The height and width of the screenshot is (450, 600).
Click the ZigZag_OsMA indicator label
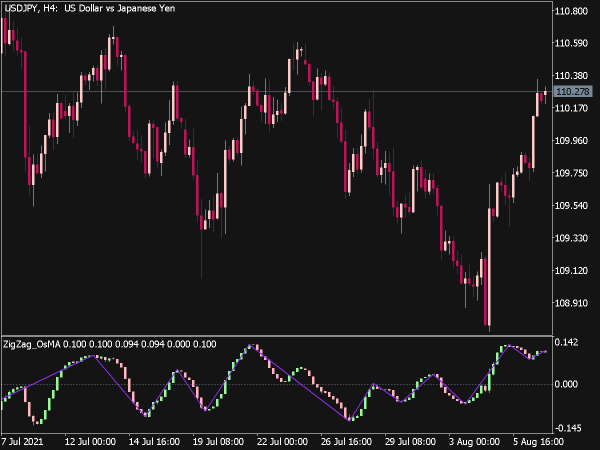(x=109, y=344)
